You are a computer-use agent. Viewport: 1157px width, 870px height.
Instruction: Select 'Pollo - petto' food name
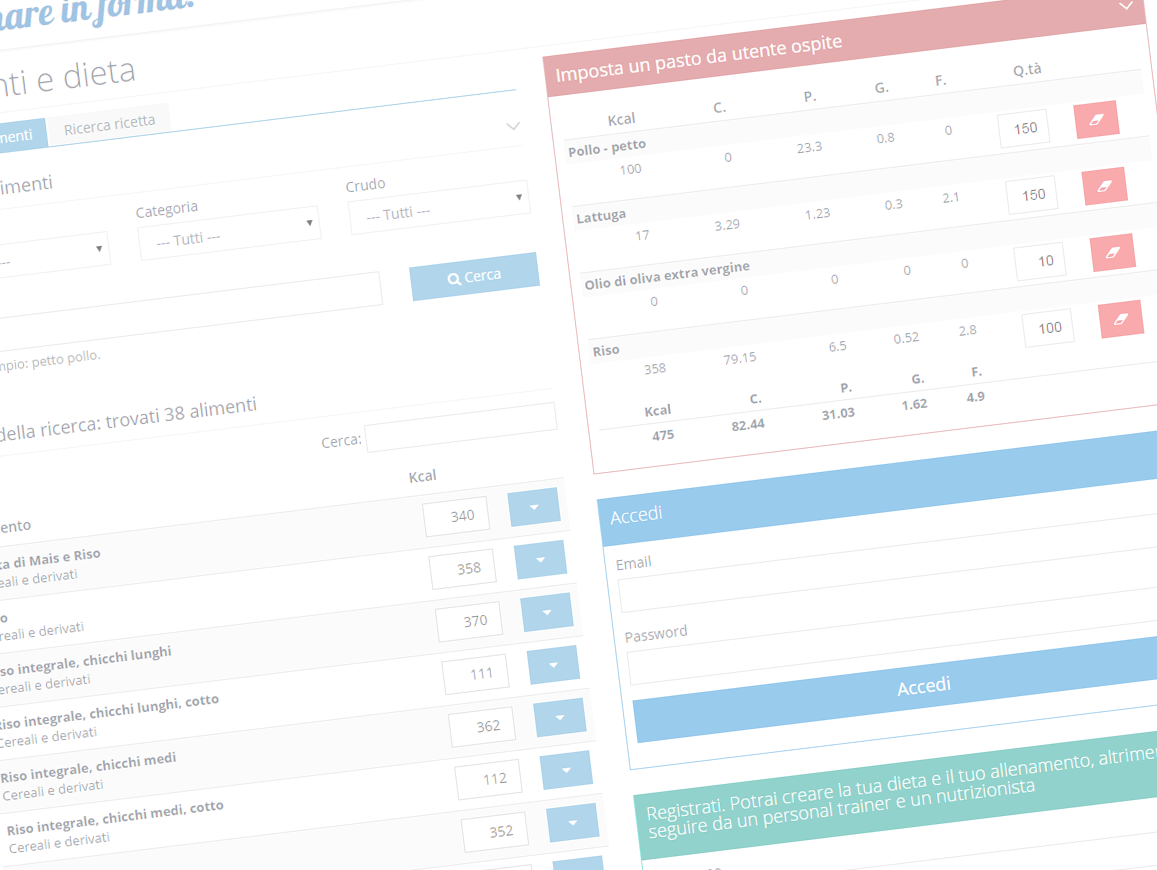pyautogui.click(x=607, y=148)
